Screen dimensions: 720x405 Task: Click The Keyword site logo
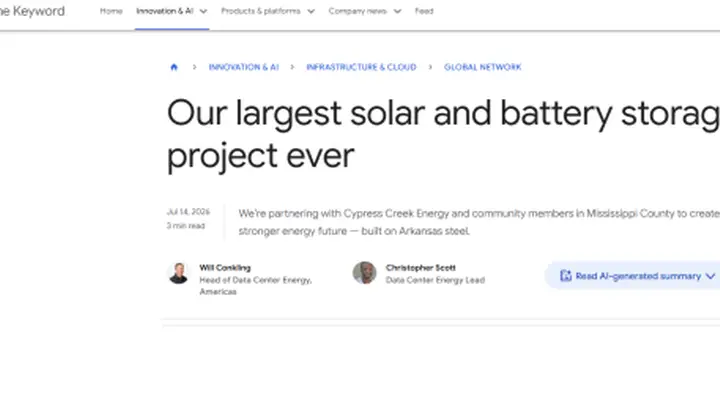tap(32, 11)
